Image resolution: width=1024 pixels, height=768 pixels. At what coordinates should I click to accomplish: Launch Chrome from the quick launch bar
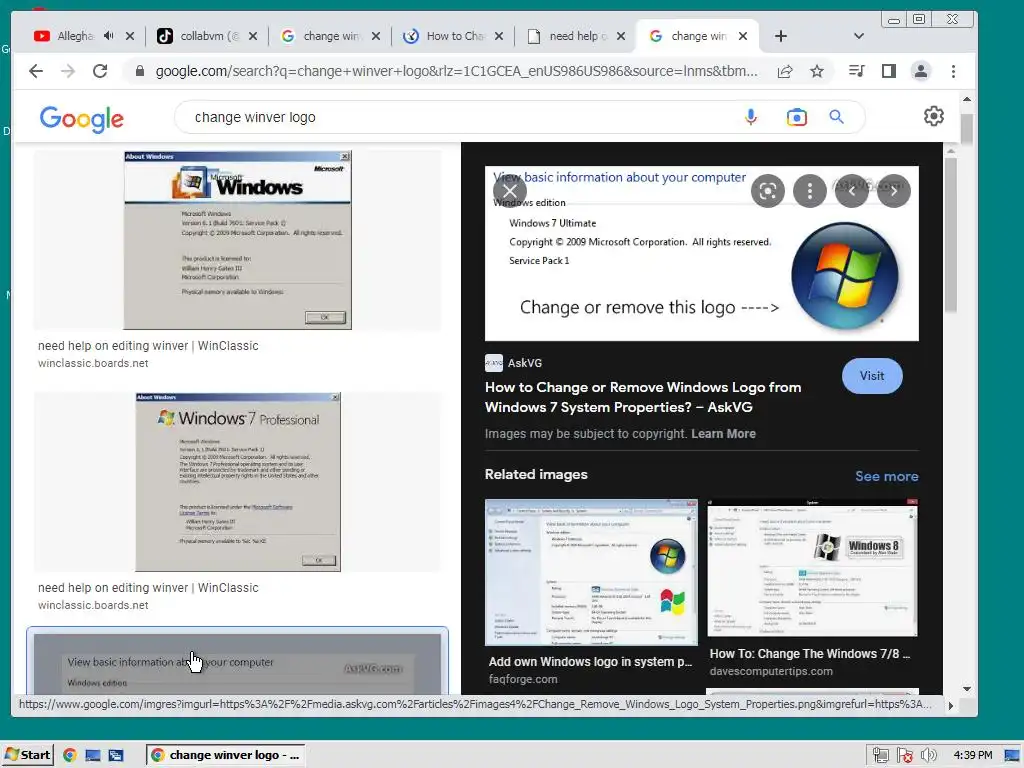(x=70, y=755)
